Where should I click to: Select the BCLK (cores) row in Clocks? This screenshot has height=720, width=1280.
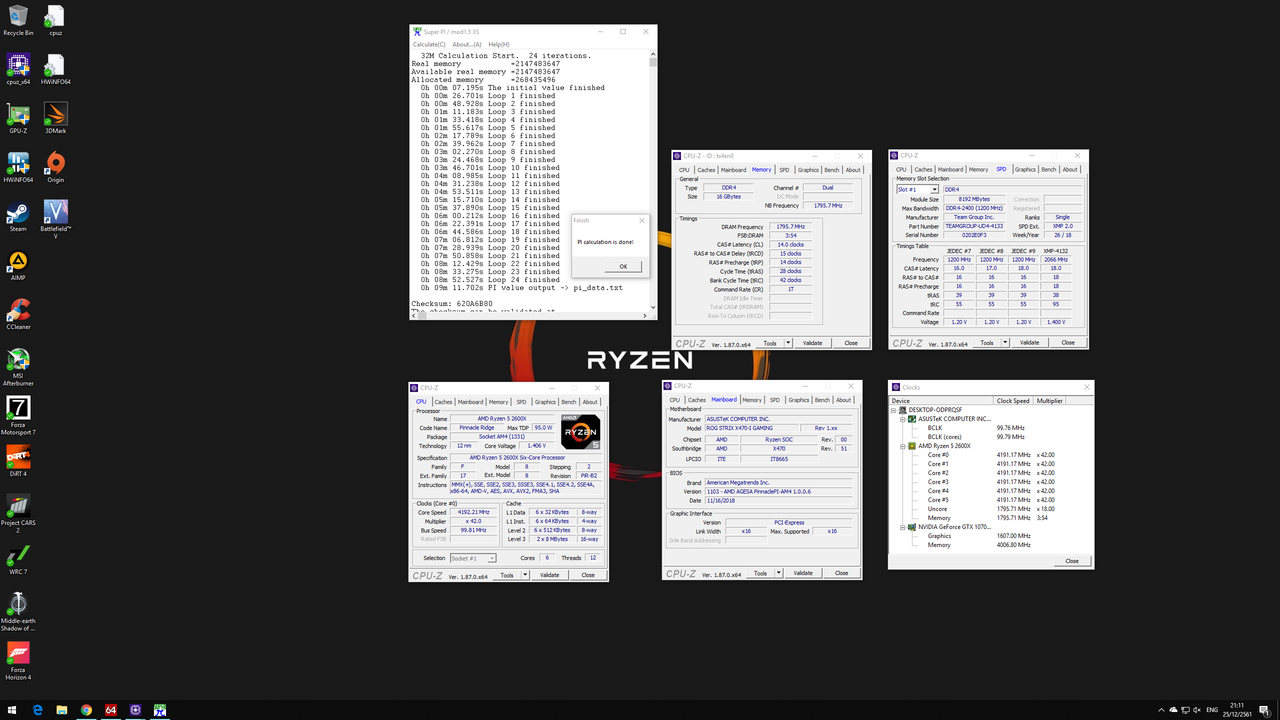pos(975,437)
